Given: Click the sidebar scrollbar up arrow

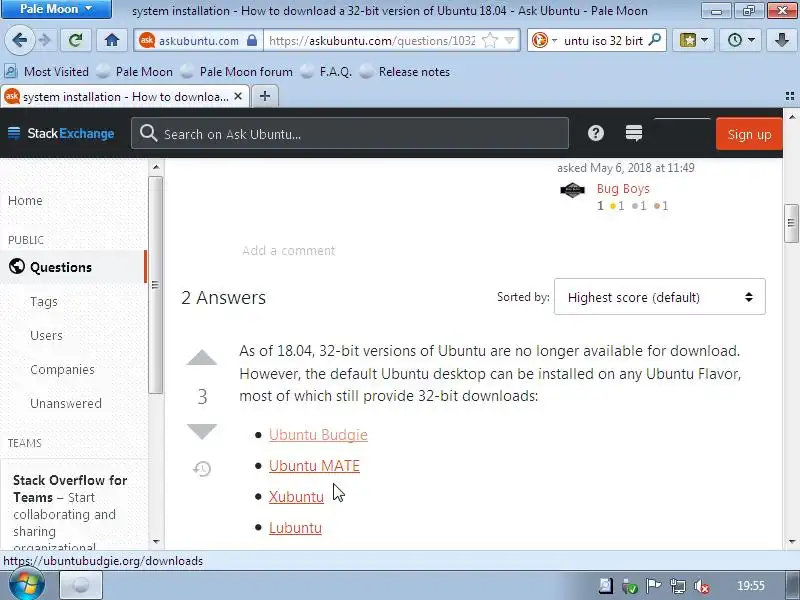Looking at the screenshot, I should (156, 167).
